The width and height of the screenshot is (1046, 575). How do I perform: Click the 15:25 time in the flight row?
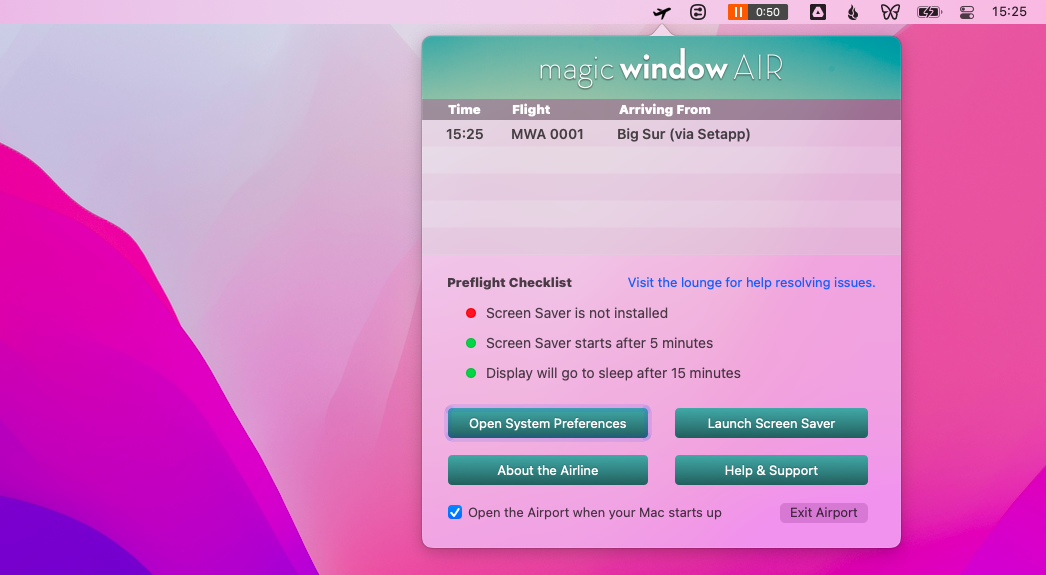(464, 134)
